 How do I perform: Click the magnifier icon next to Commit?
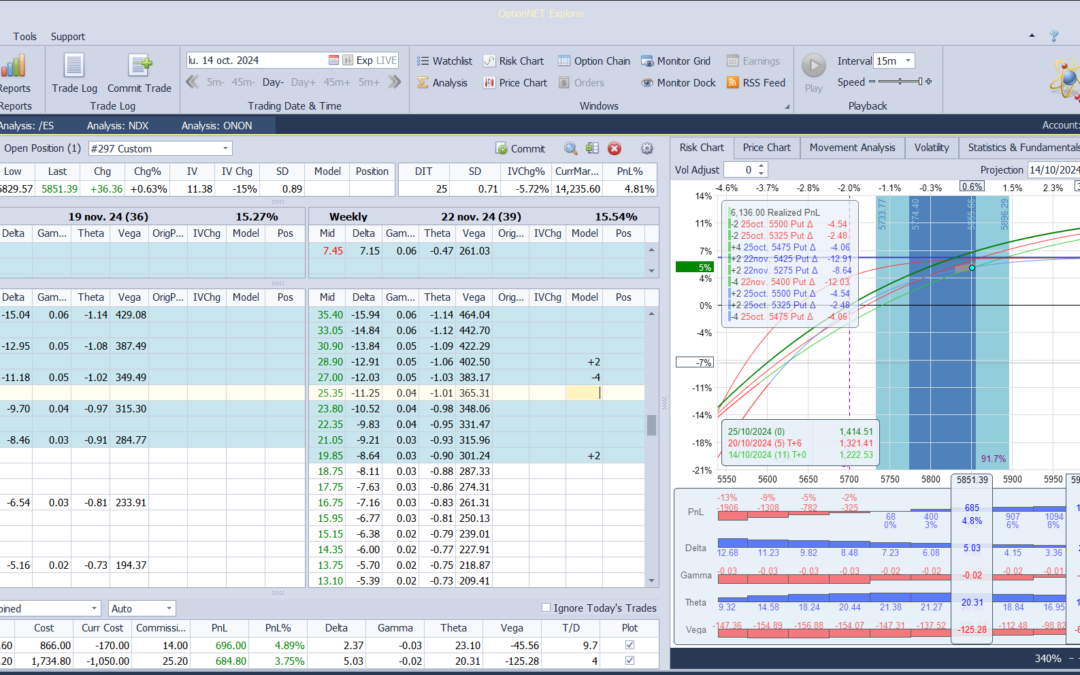(x=570, y=148)
